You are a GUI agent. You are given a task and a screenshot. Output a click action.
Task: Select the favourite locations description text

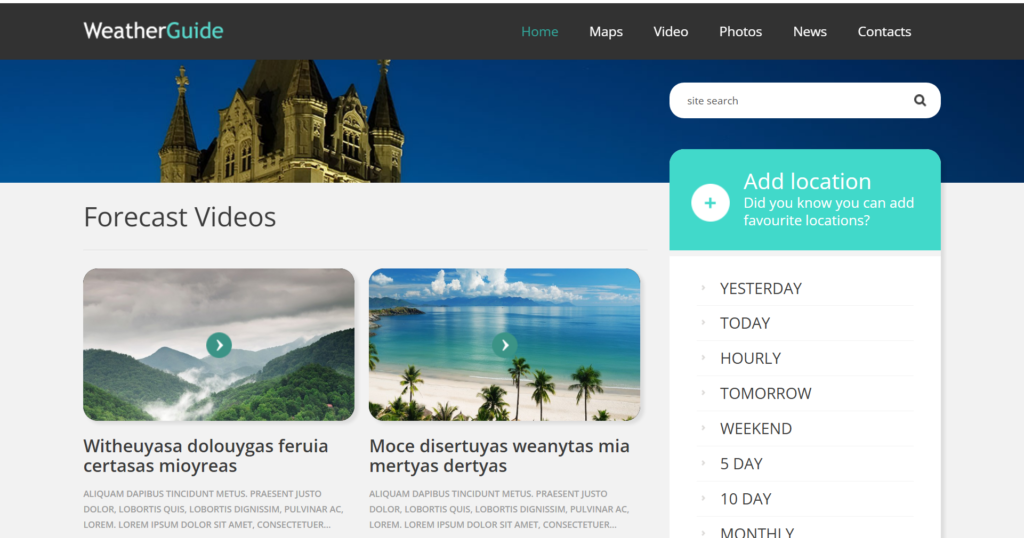pyautogui.click(x=829, y=212)
